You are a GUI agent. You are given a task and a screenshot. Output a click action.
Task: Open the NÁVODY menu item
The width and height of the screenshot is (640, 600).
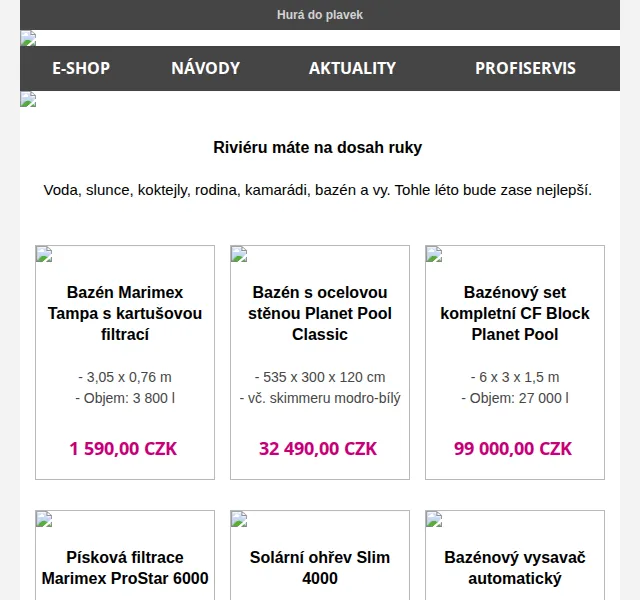206,68
